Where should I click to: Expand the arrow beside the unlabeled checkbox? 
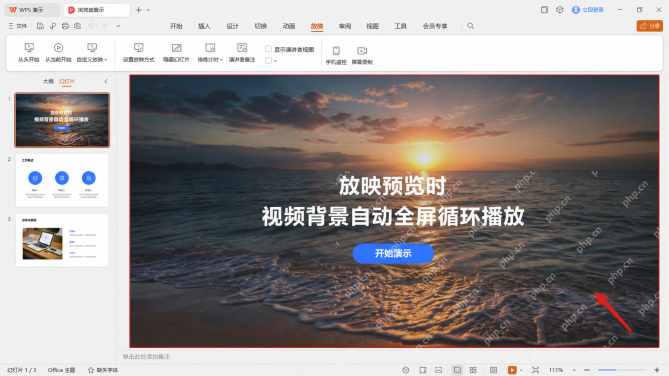tap(276, 61)
